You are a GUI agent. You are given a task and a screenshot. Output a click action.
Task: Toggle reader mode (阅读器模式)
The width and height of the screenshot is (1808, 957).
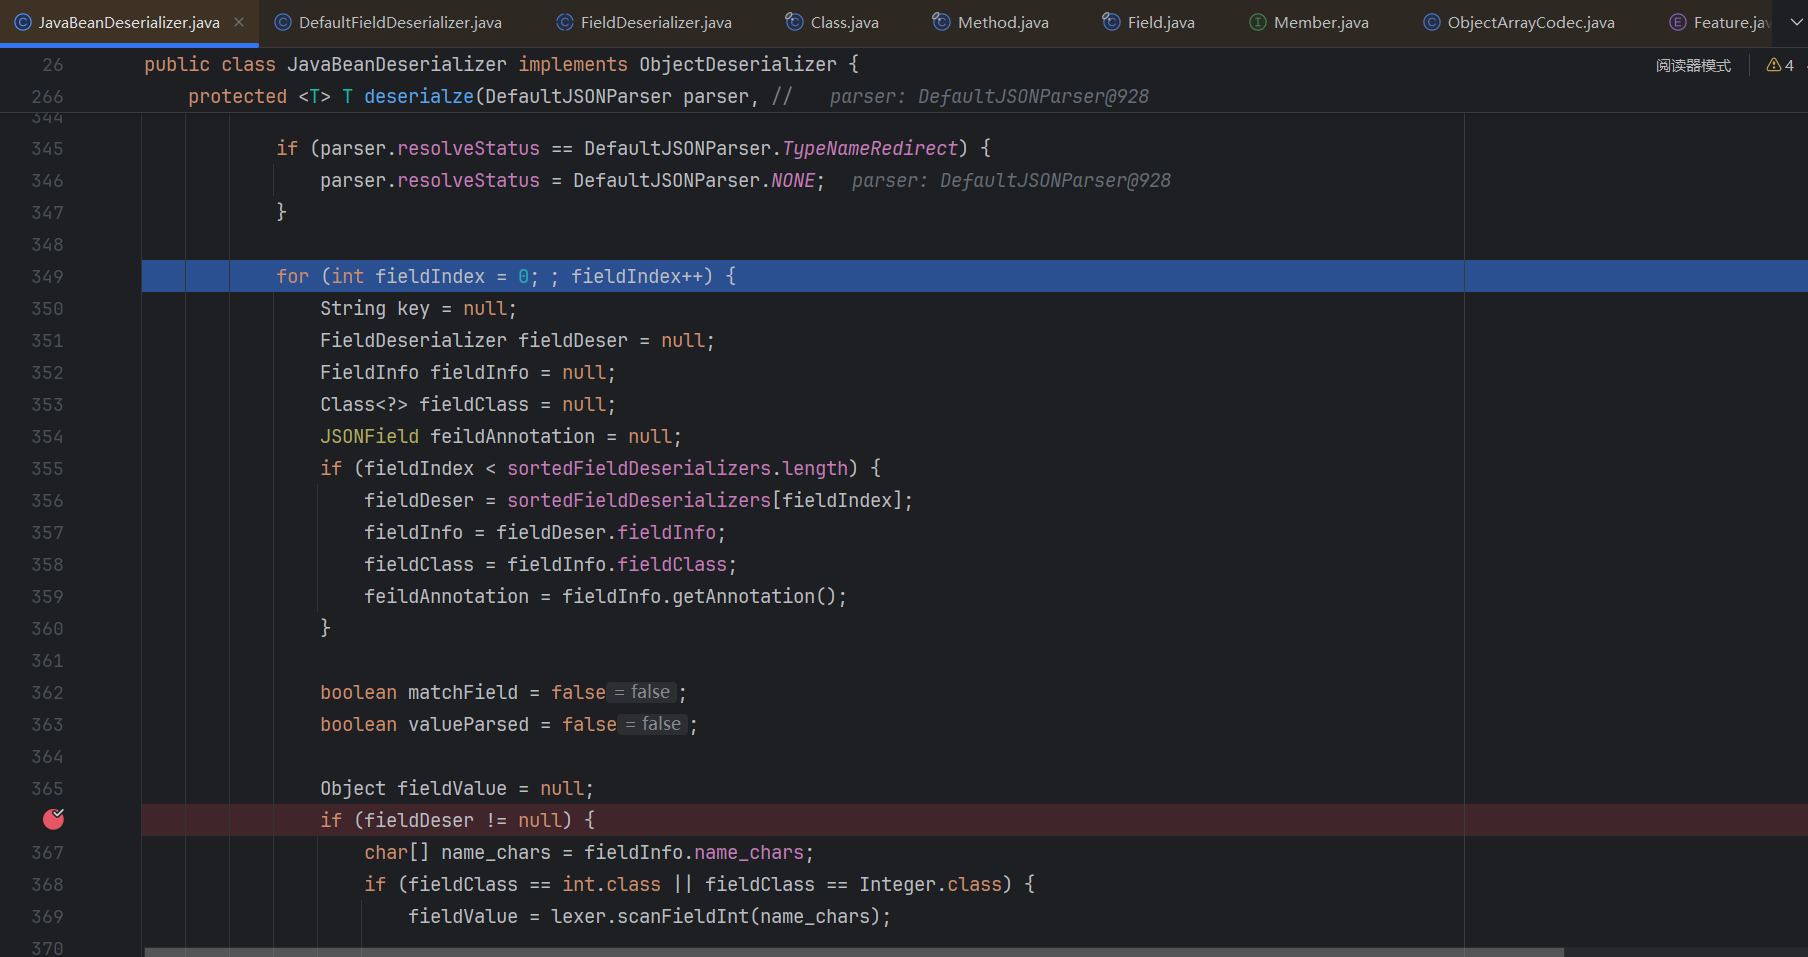pos(1693,65)
